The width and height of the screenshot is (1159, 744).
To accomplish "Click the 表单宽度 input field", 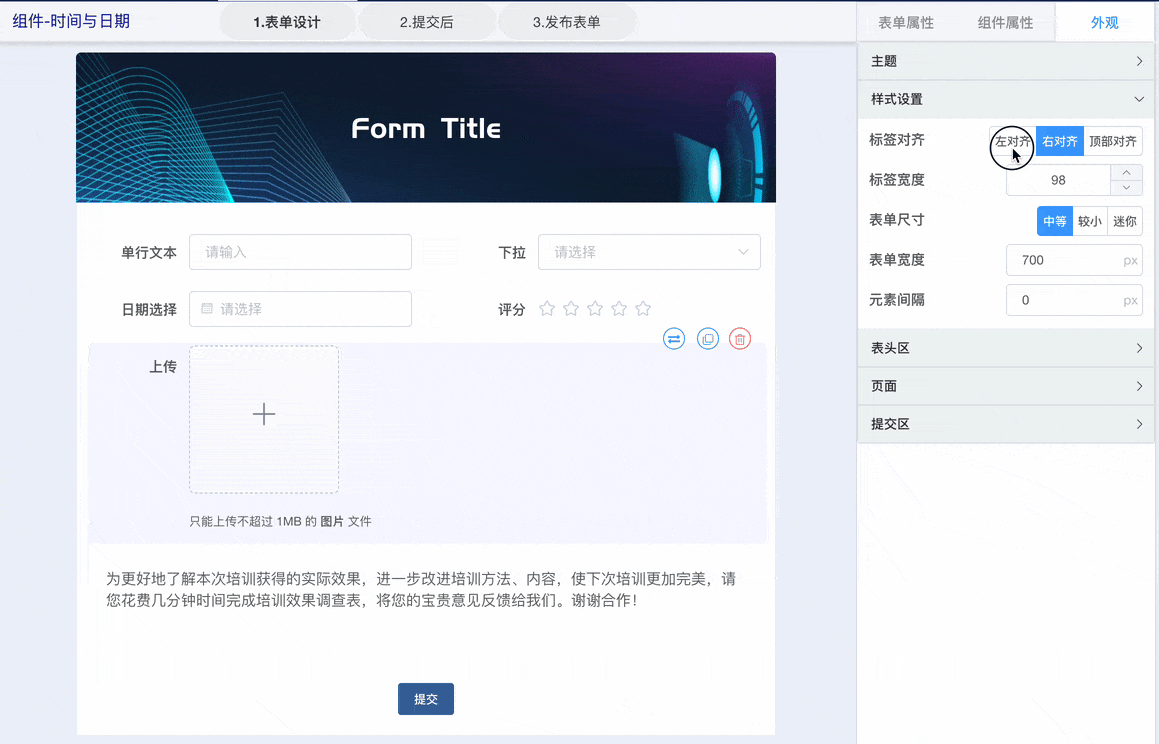I will point(1064,260).
